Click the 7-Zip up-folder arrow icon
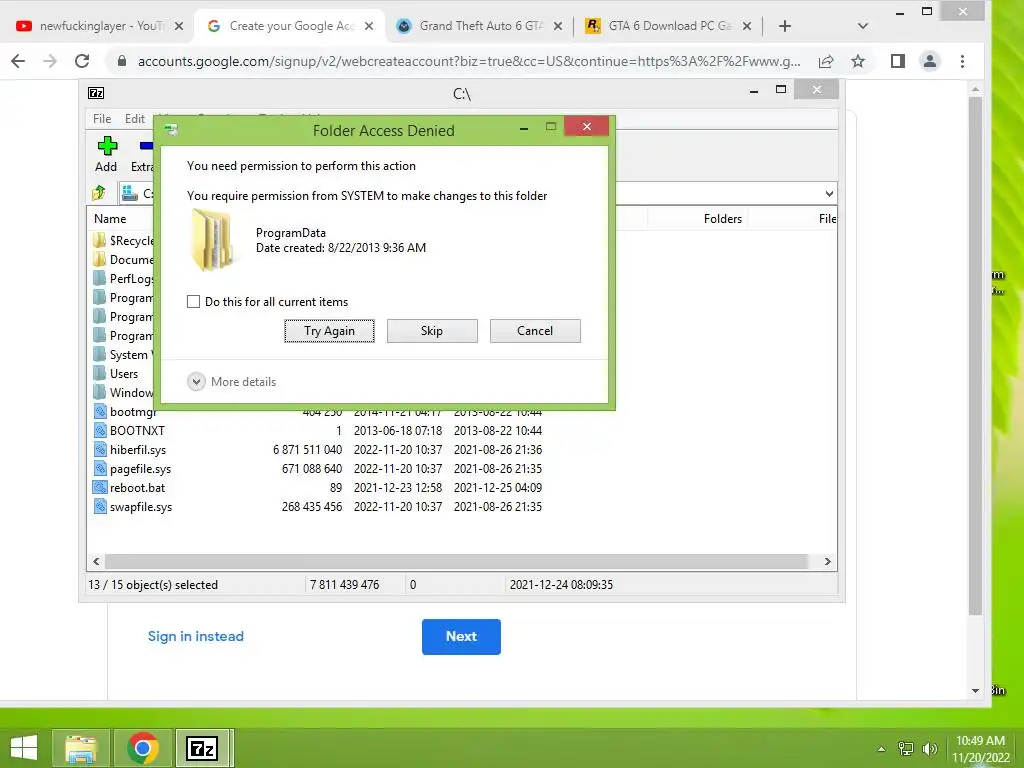The image size is (1024, 768). pos(99,193)
